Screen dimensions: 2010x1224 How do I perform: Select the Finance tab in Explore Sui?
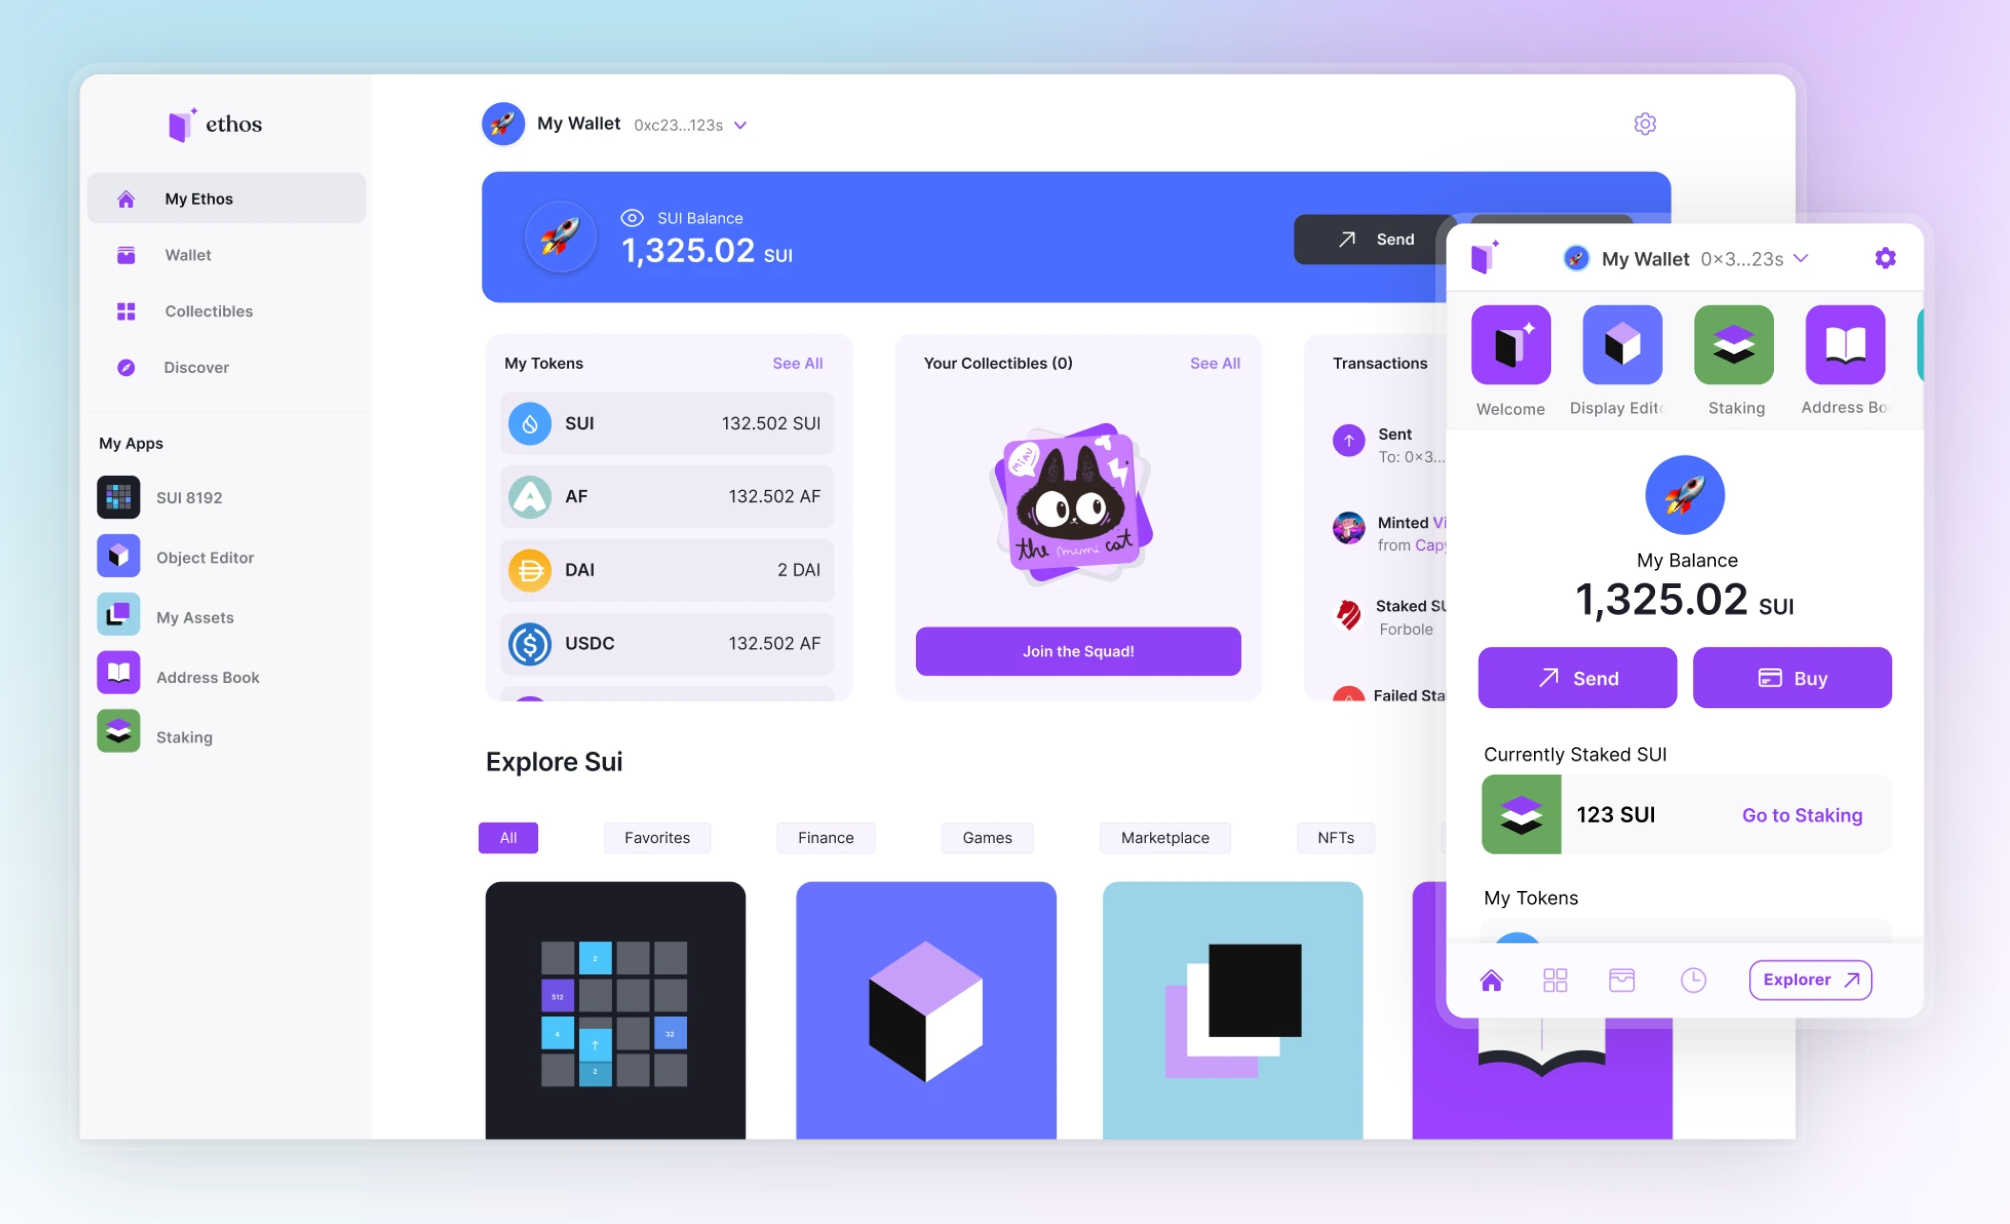click(x=827, y=835)
